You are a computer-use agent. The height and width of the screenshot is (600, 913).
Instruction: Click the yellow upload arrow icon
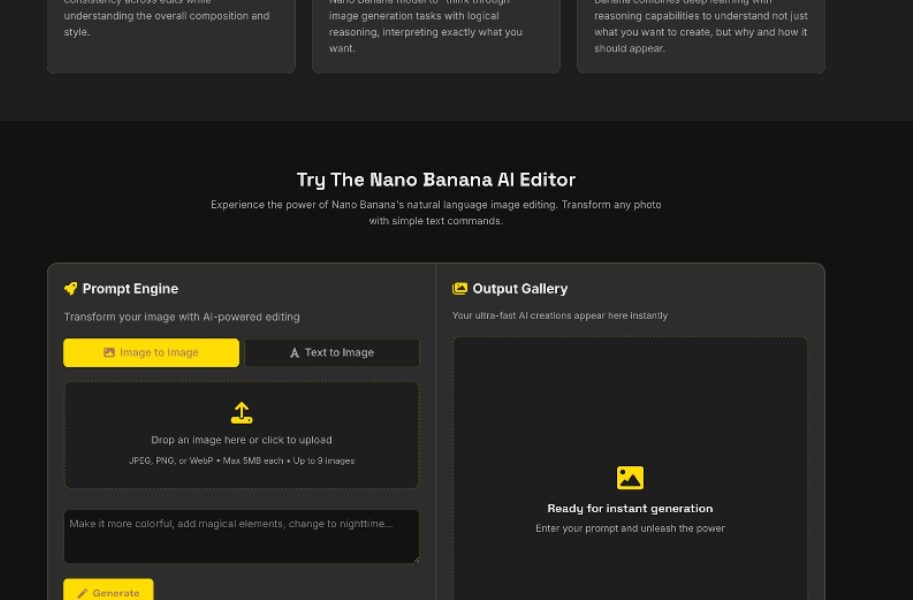pos(241,413)
